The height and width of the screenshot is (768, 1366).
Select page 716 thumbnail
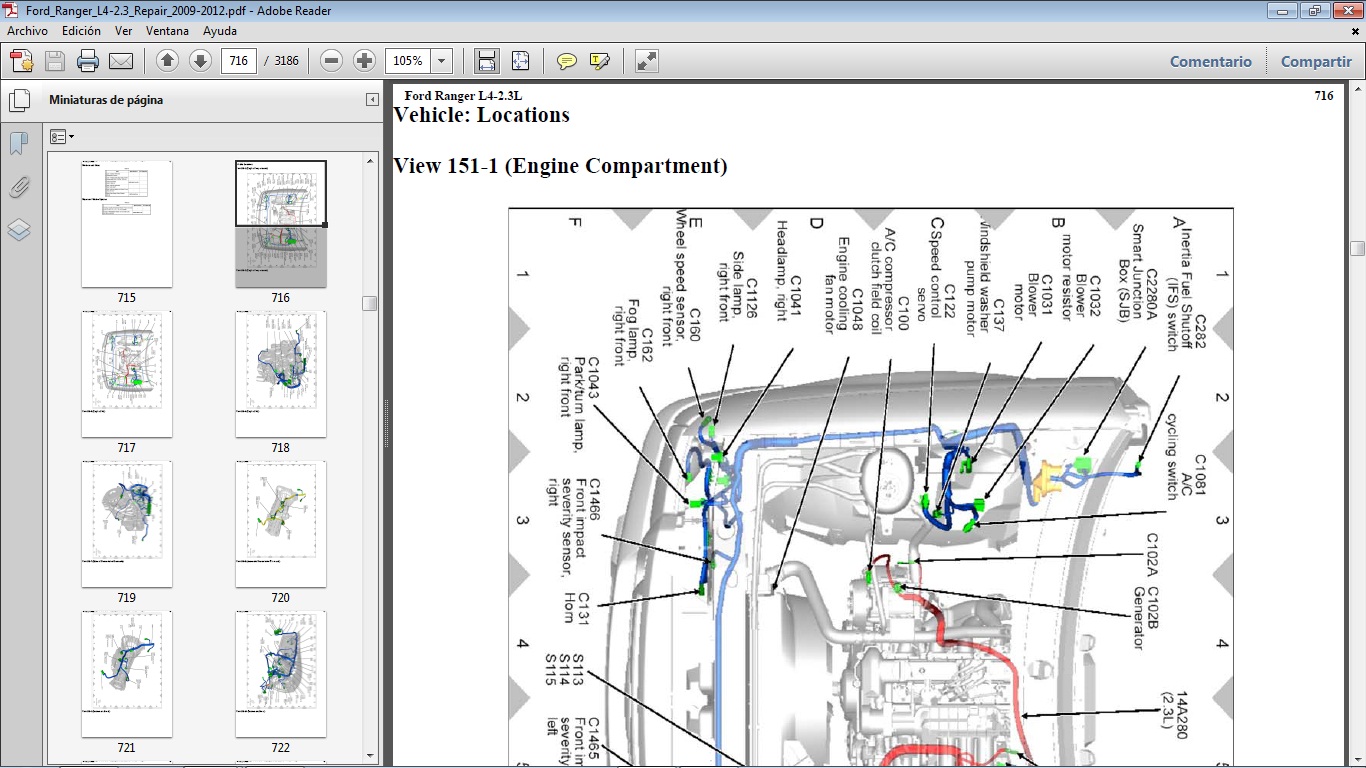tap(281, 224)
